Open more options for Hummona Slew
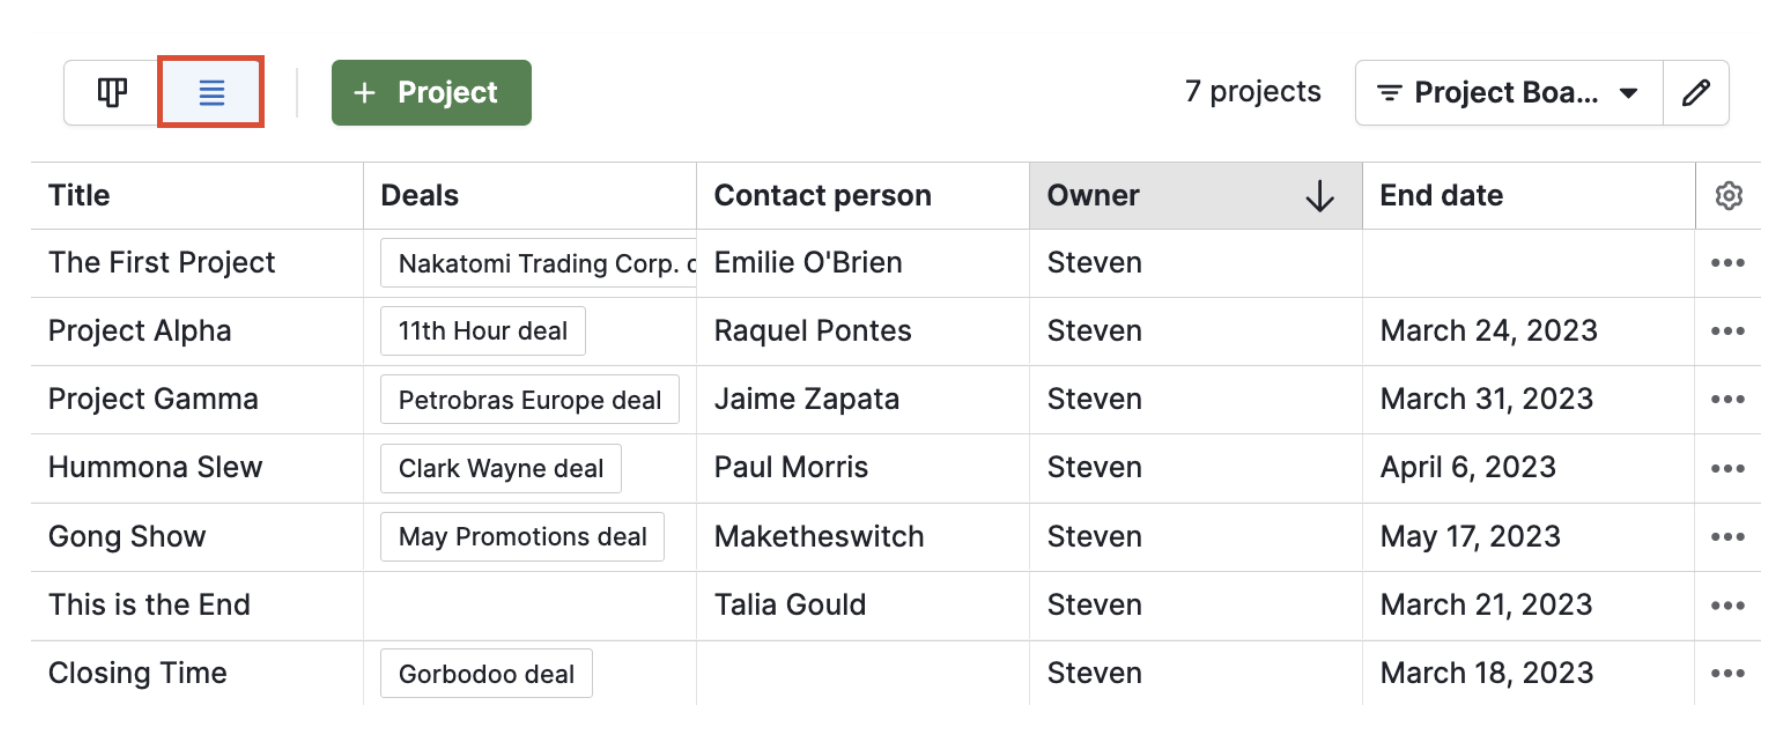The width and height of the screenshot is (1778, 730). 1727,468
